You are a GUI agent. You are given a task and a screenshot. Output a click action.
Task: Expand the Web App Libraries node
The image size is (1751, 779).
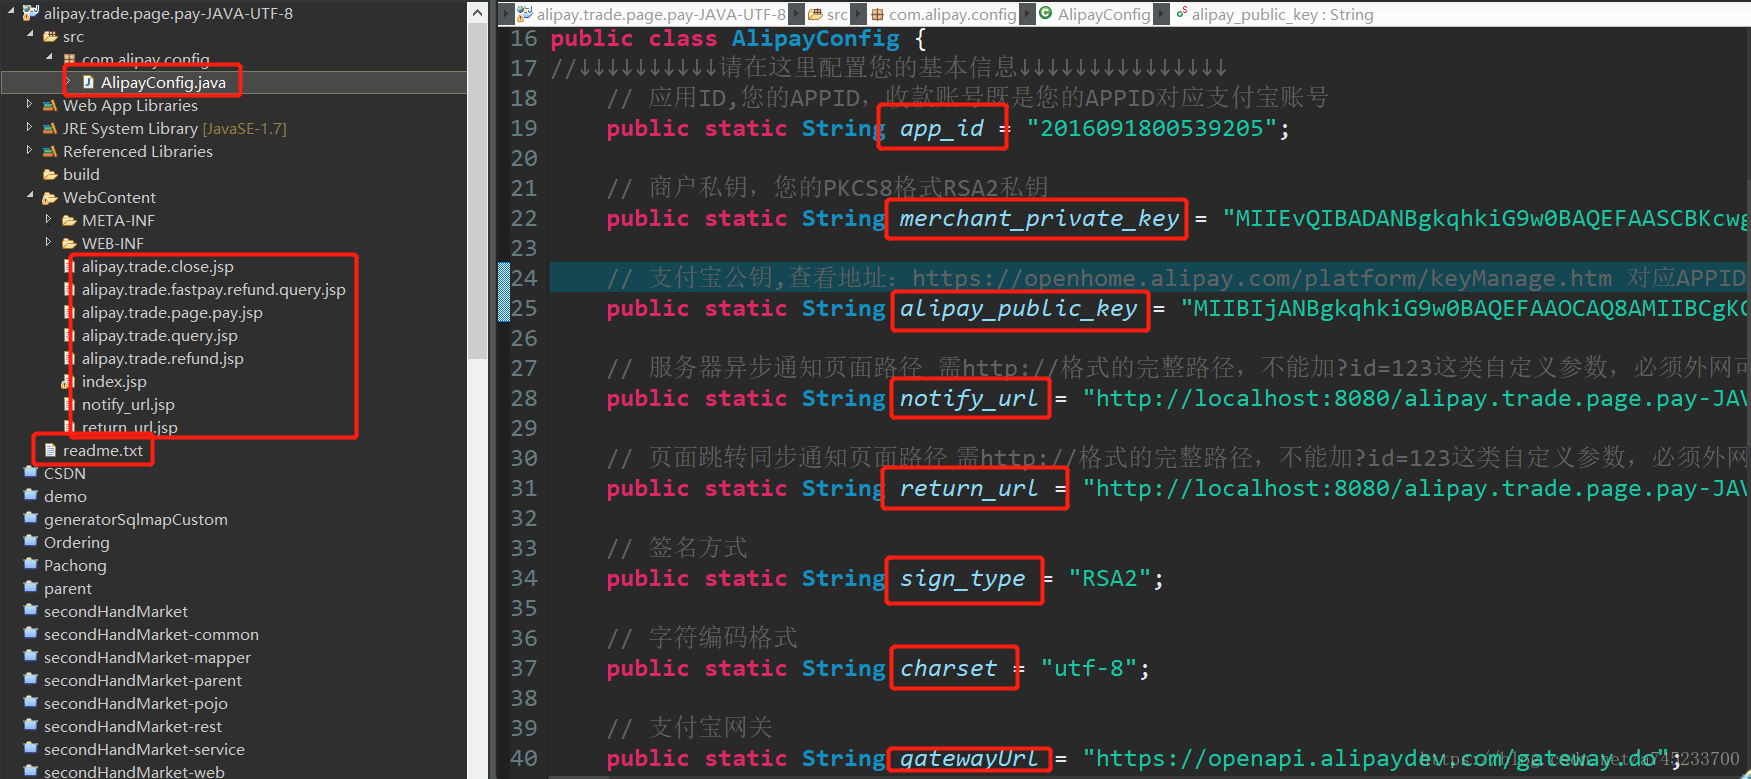[x=29, y=103]
